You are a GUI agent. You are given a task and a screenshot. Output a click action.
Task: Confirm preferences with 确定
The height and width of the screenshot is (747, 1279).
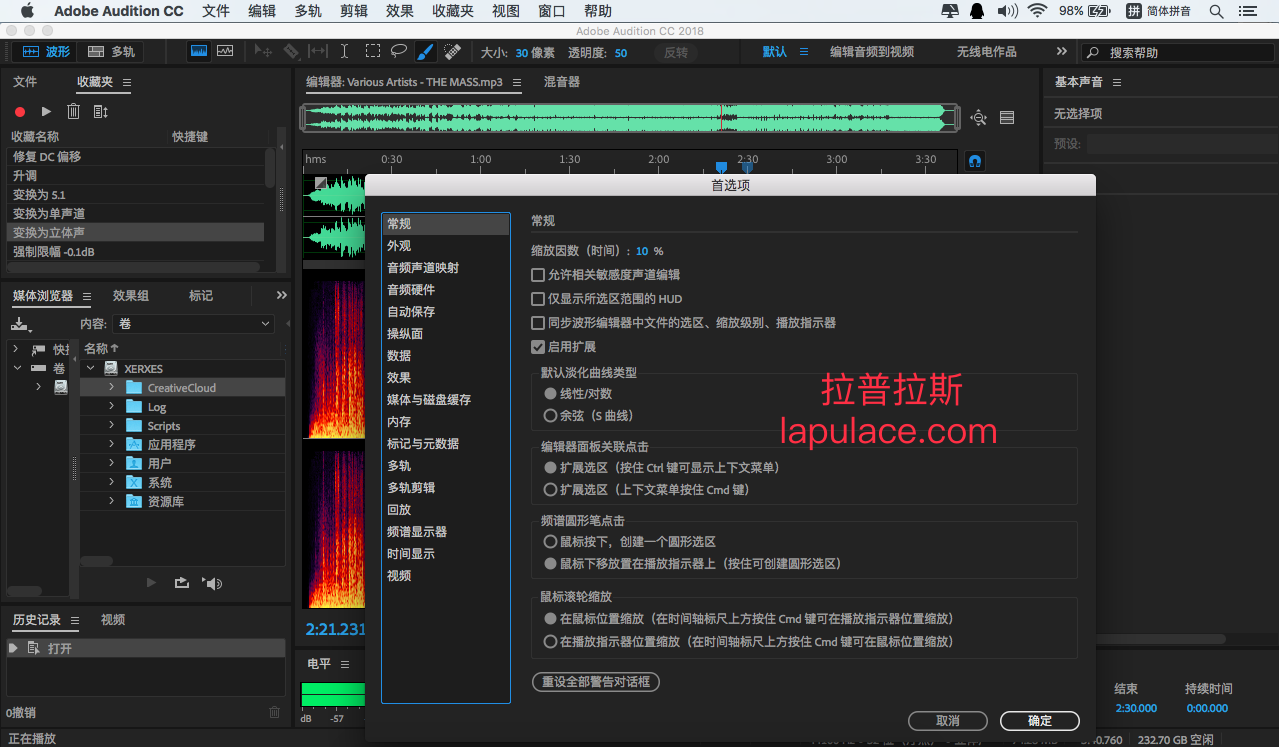coord(1040,720)
